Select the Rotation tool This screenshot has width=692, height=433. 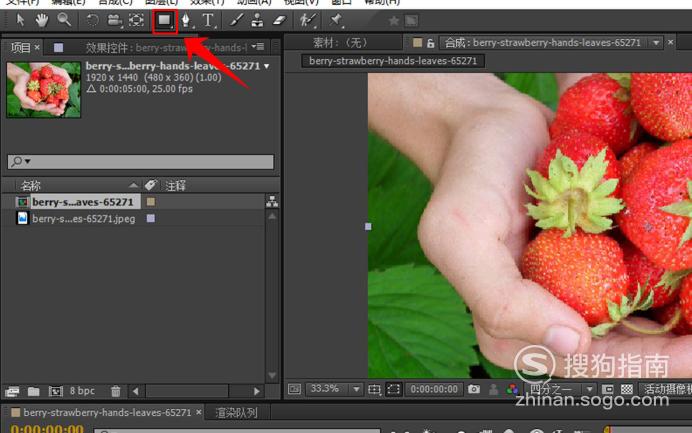pos(92,20)
